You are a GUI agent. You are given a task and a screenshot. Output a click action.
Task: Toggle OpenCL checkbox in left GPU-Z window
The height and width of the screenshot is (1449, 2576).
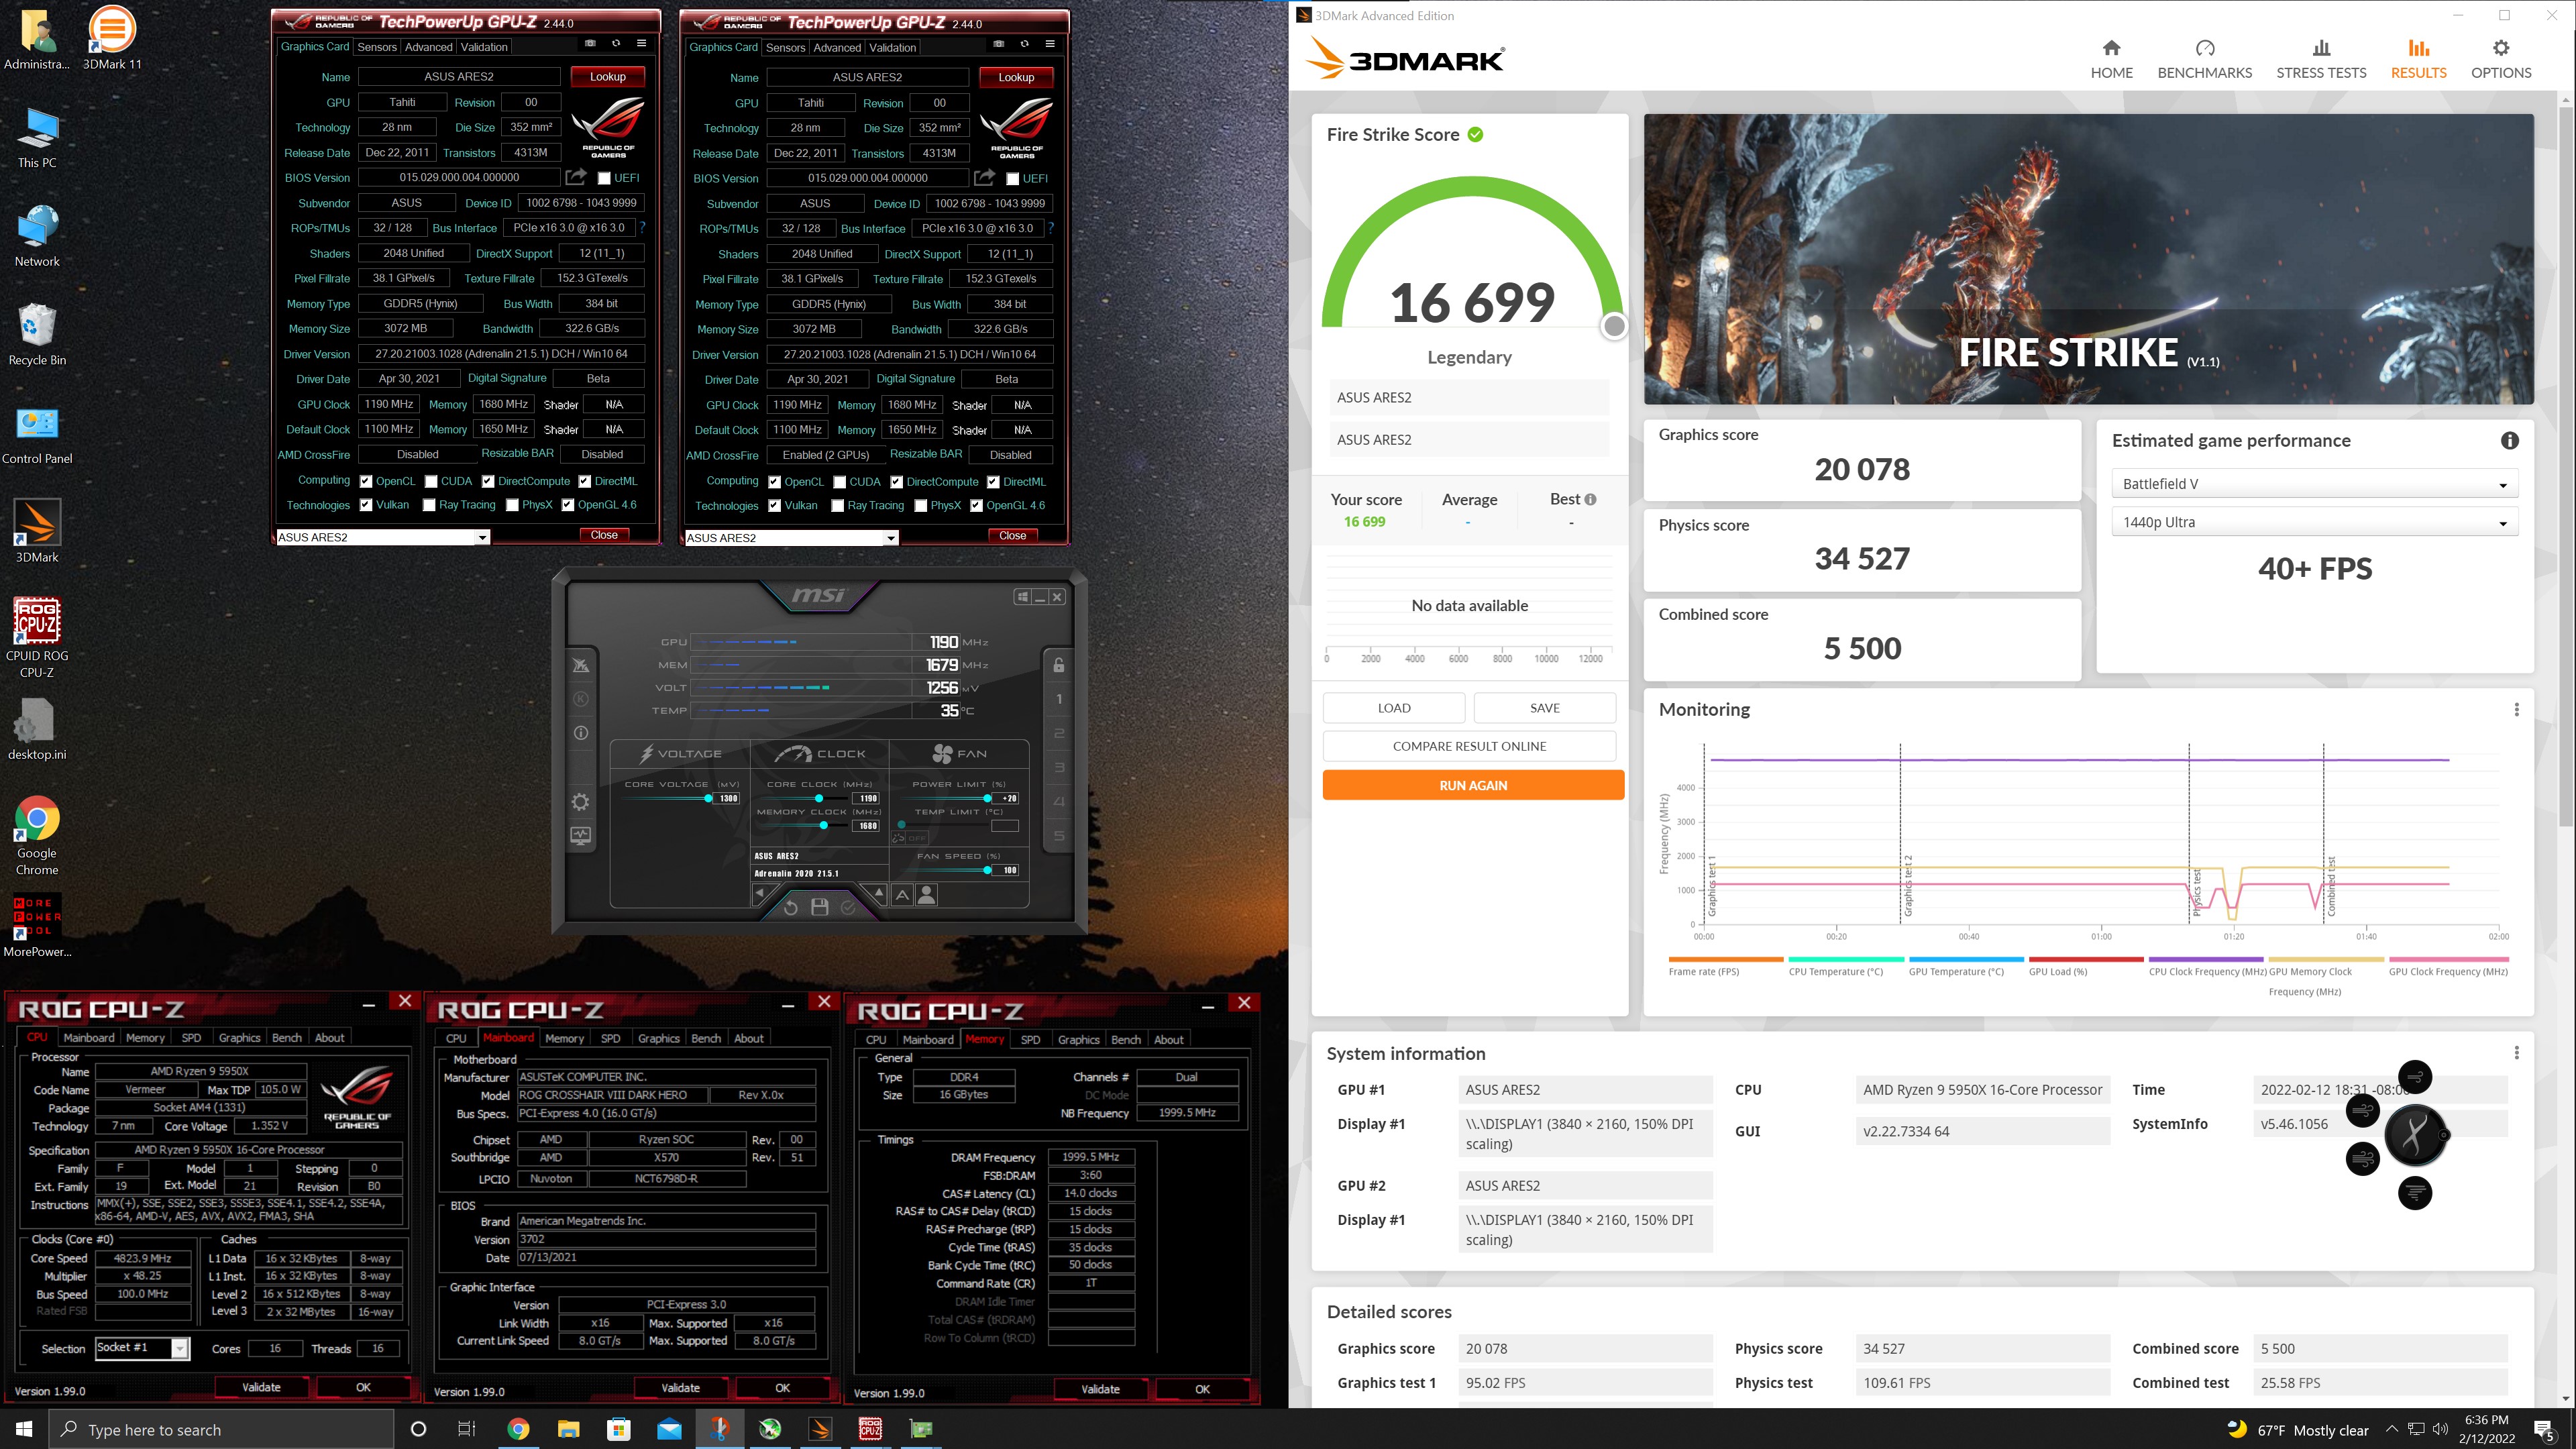tap(366, 481)
